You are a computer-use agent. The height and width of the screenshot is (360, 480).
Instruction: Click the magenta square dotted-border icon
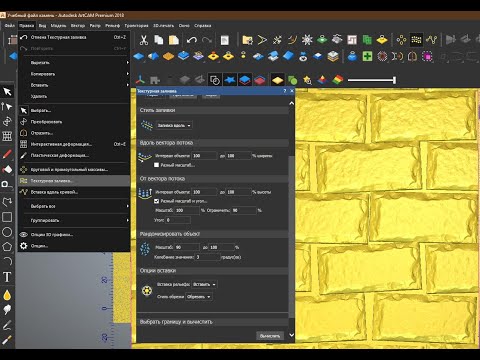(427, 56)
